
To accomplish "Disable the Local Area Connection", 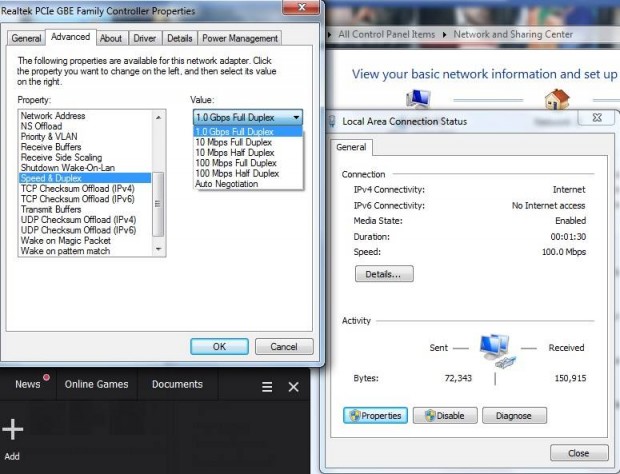I will pos(445,415).
